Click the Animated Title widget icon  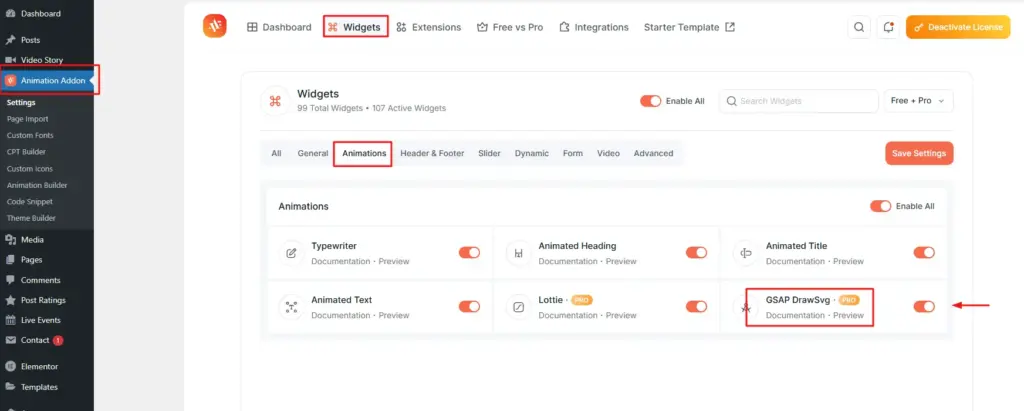coord(746,253)
